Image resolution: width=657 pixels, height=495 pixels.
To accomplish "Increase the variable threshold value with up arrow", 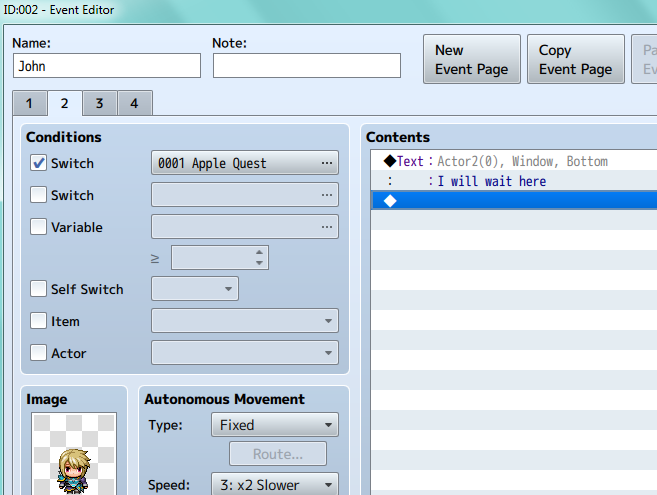I will click(259, 252).
